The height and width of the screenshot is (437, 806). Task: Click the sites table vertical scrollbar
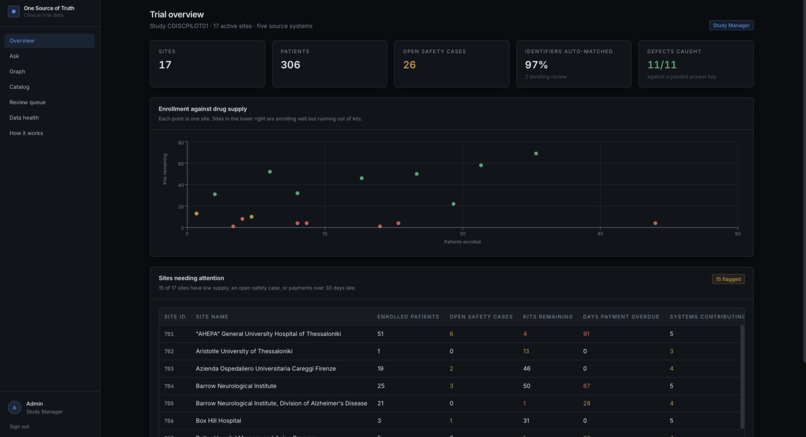coord(742,377)
